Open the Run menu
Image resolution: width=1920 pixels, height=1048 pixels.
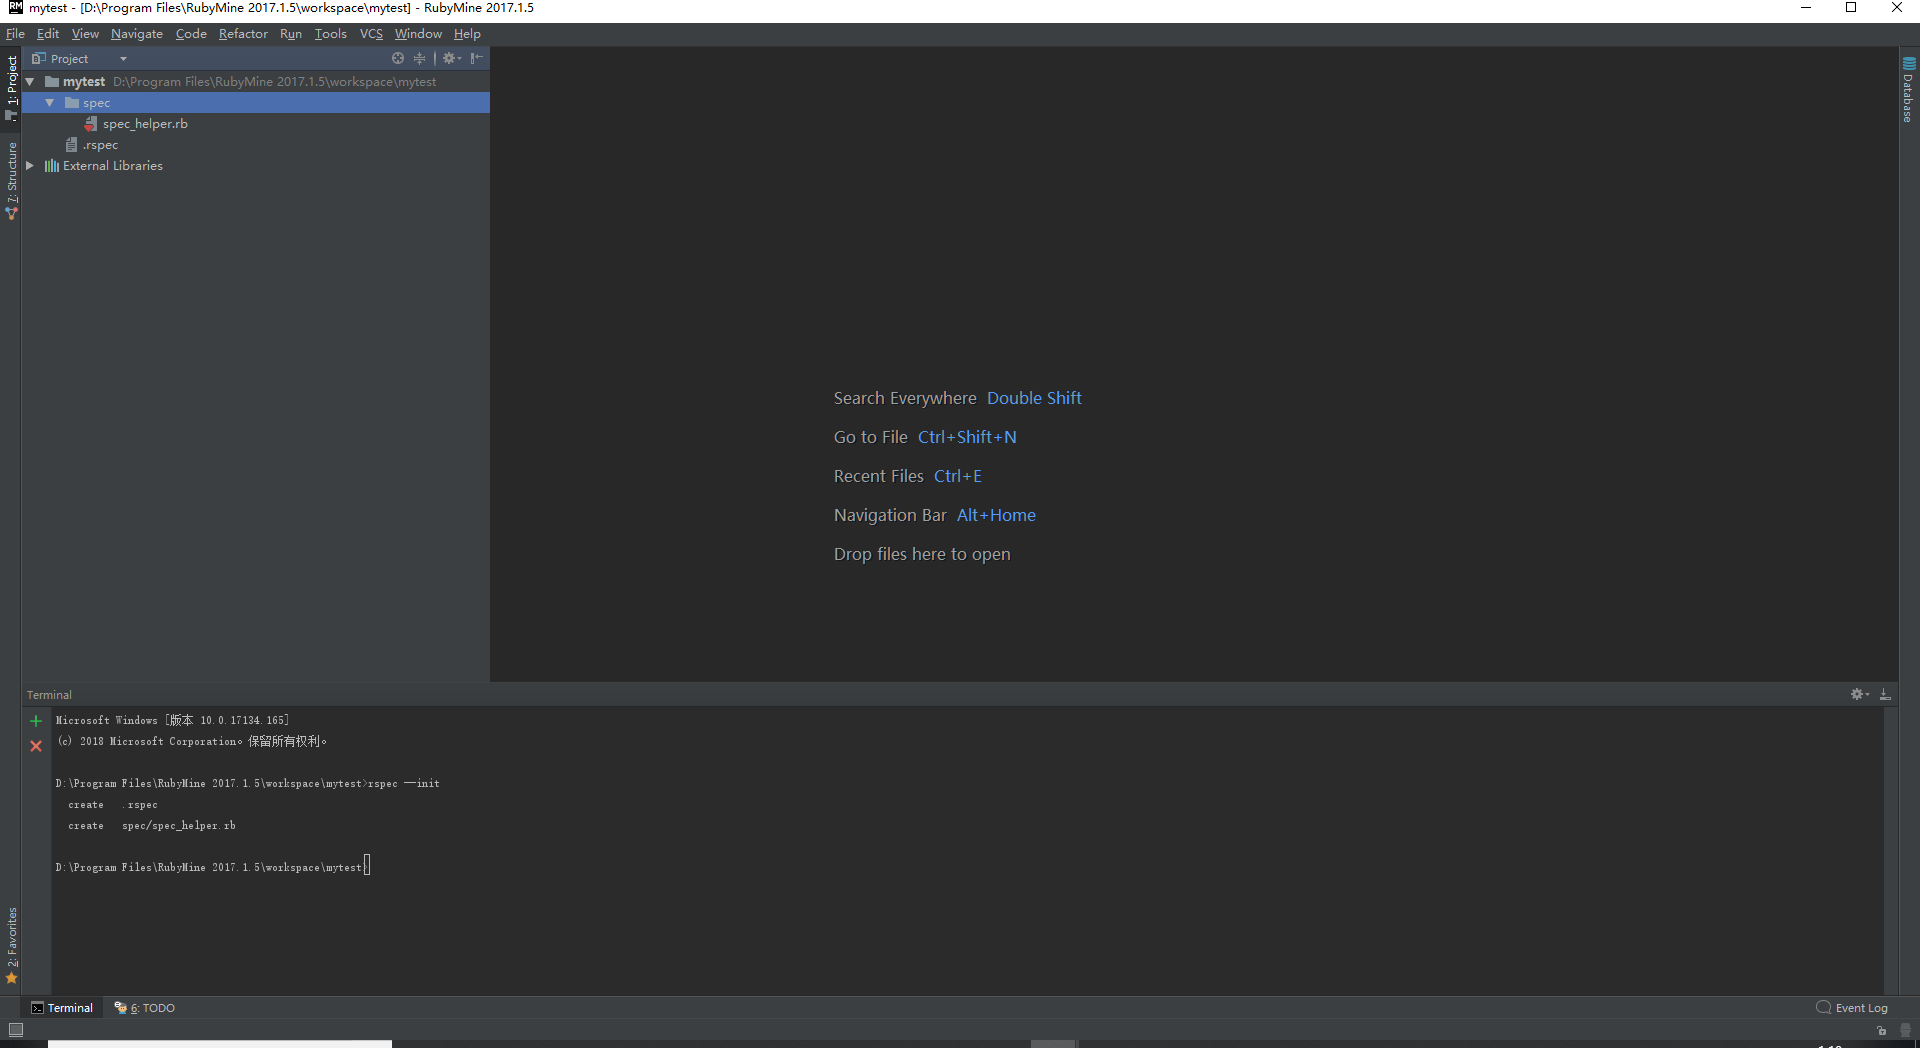pos(291,34)
